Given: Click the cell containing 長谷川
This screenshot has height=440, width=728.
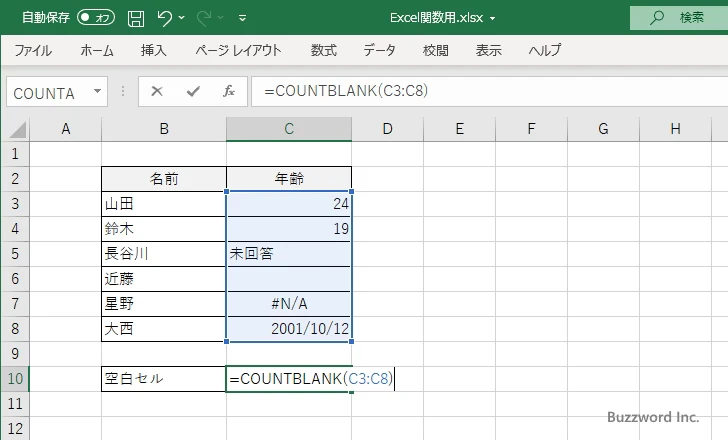Looking at the screenshot, I should [x=164, y=254].
